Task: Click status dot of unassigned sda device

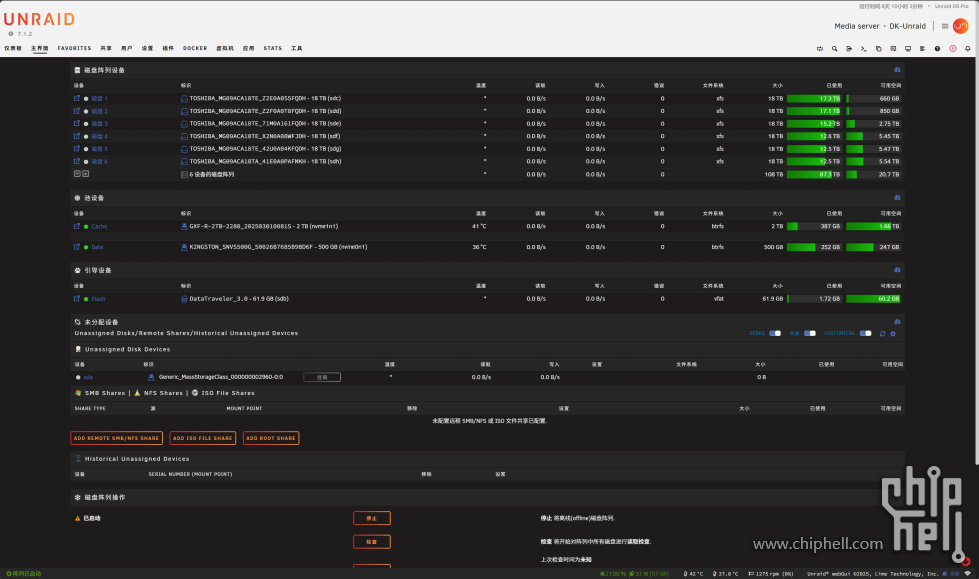Action: (78, 377)
